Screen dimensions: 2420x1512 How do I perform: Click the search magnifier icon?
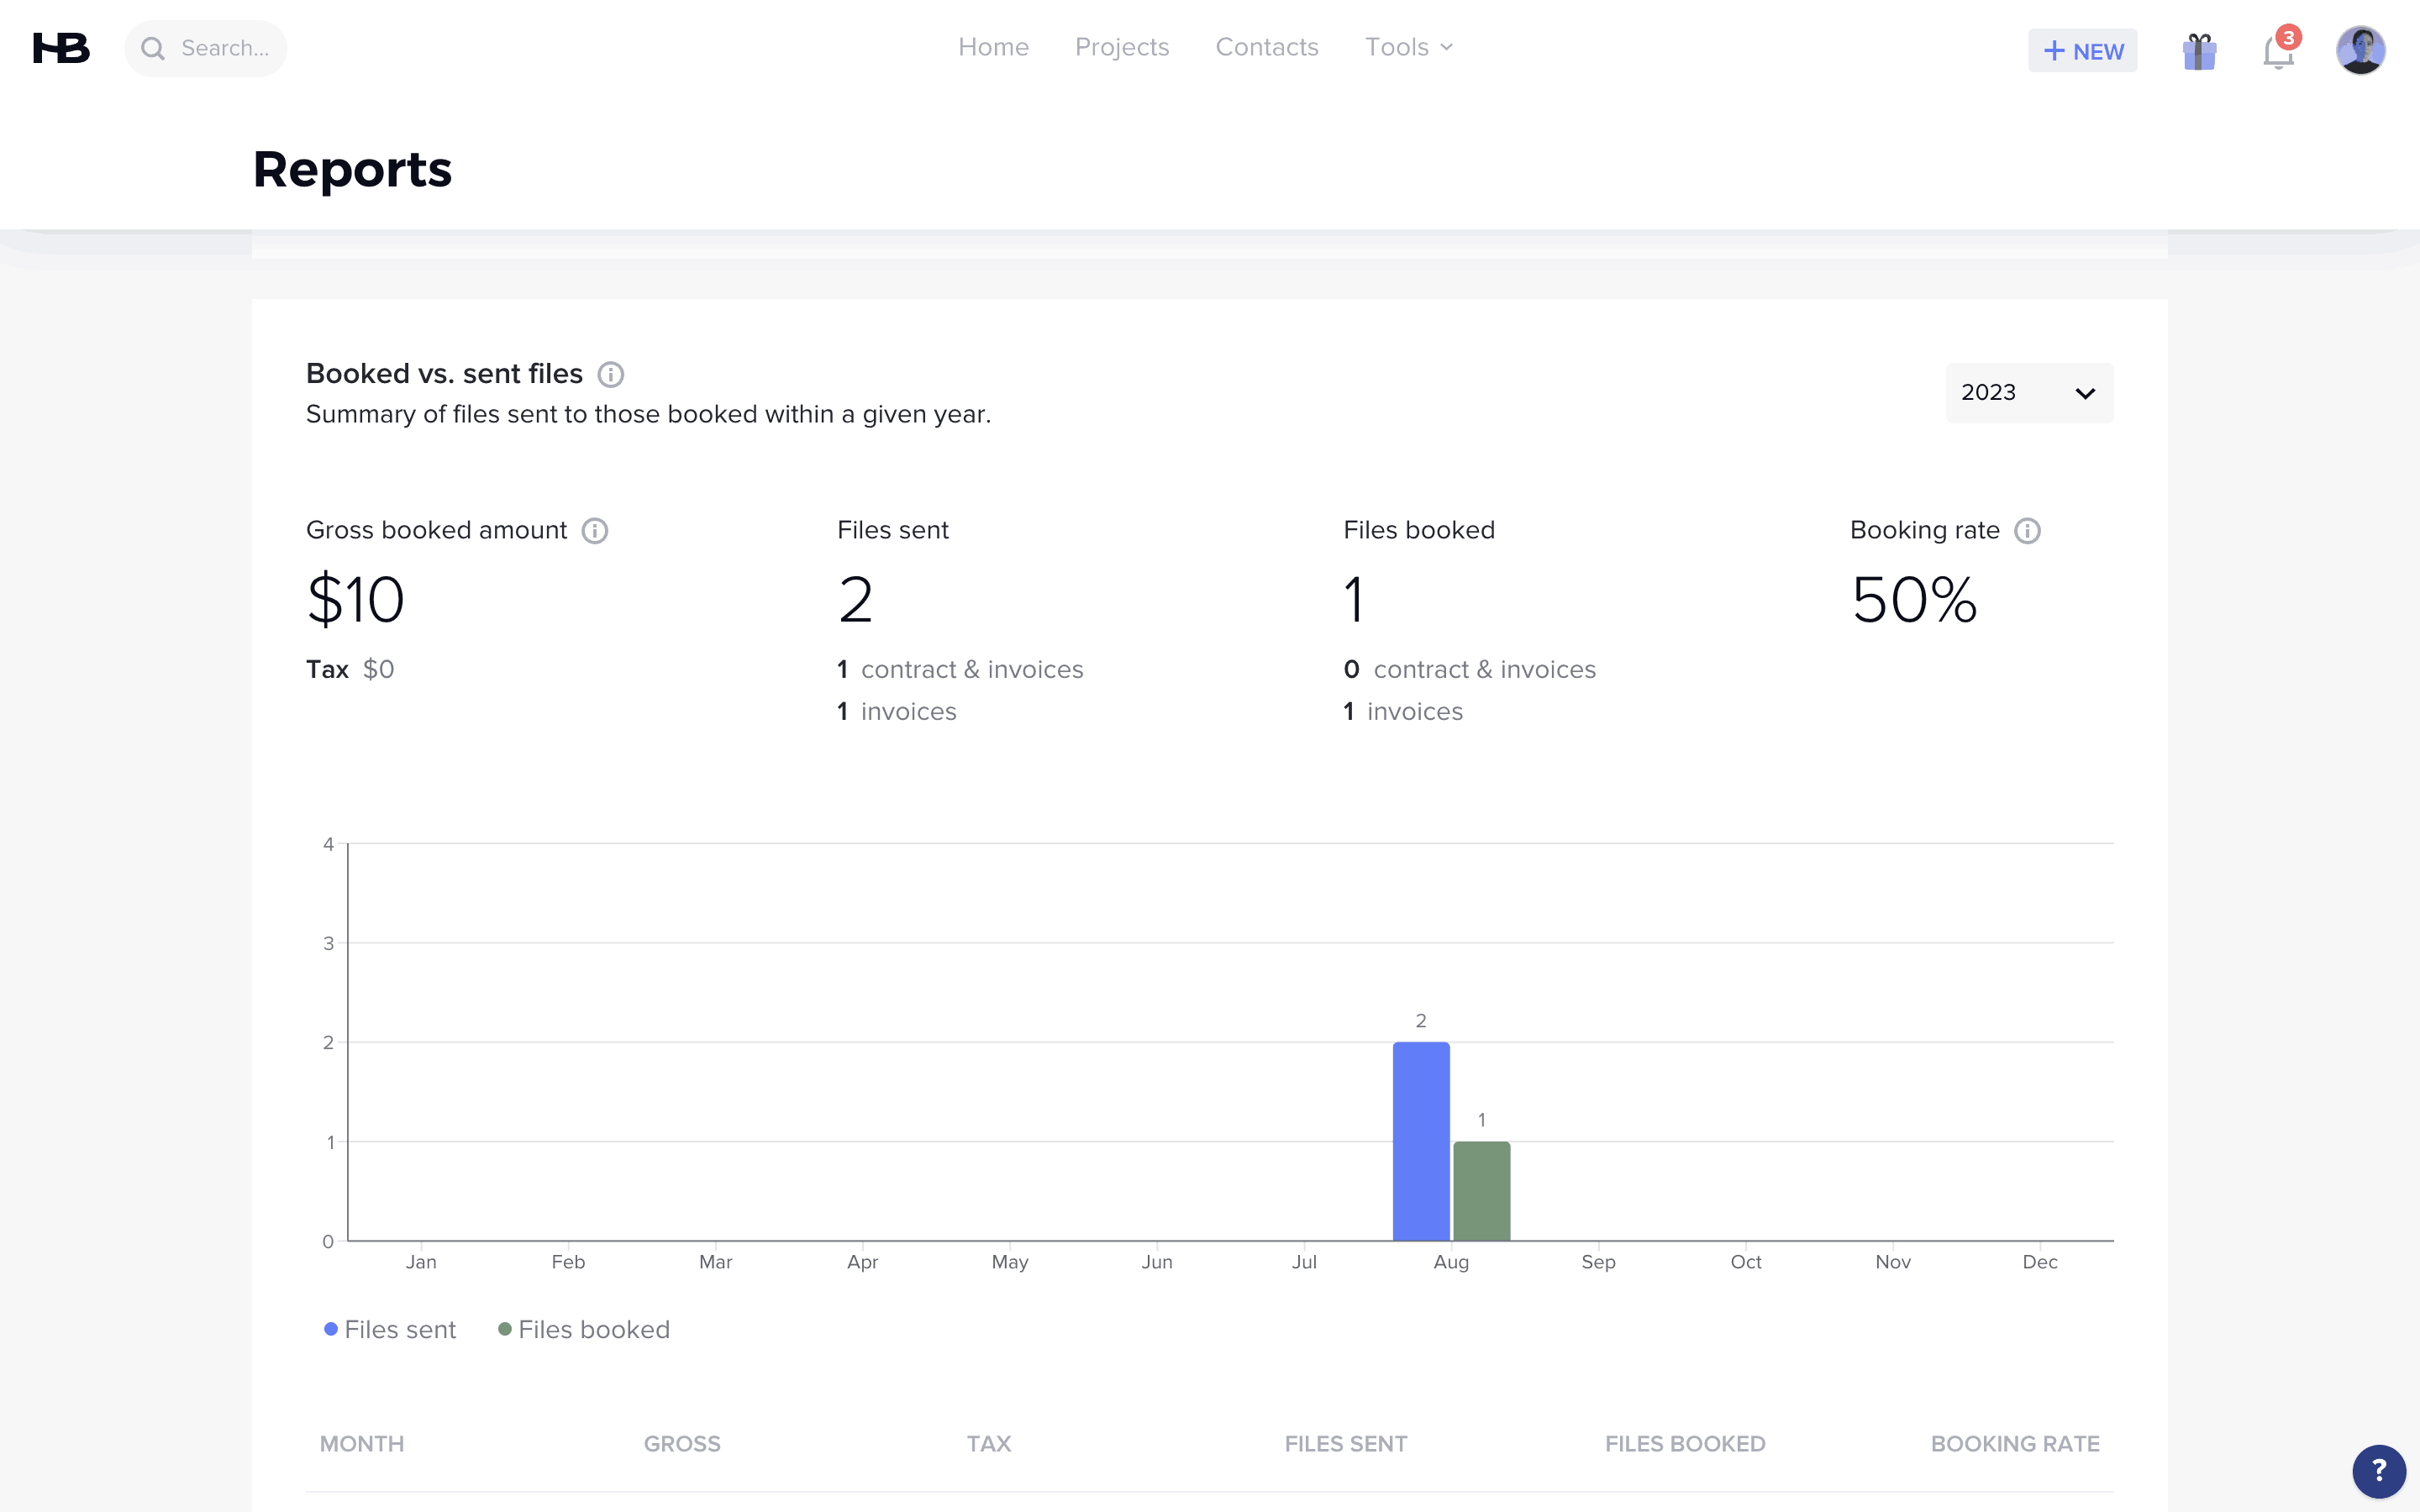point(153,49)
